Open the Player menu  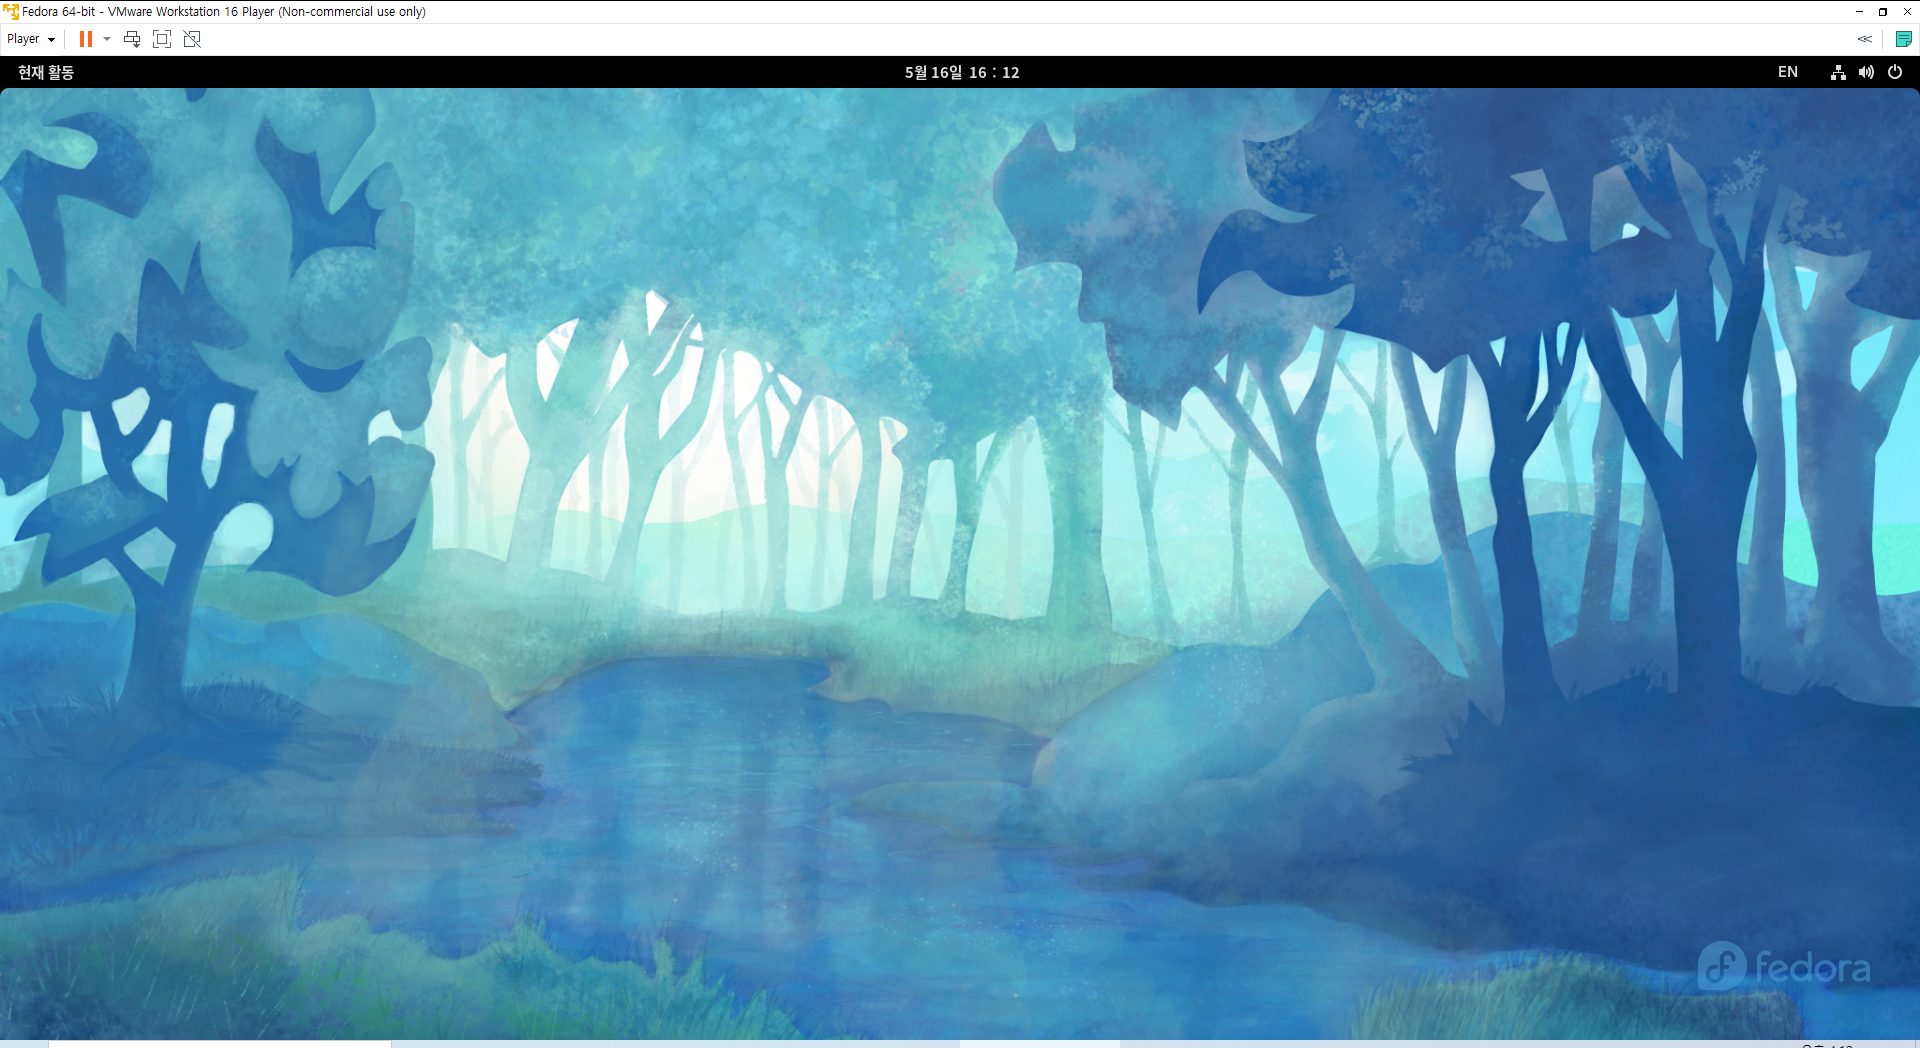(x=30, y=39)
